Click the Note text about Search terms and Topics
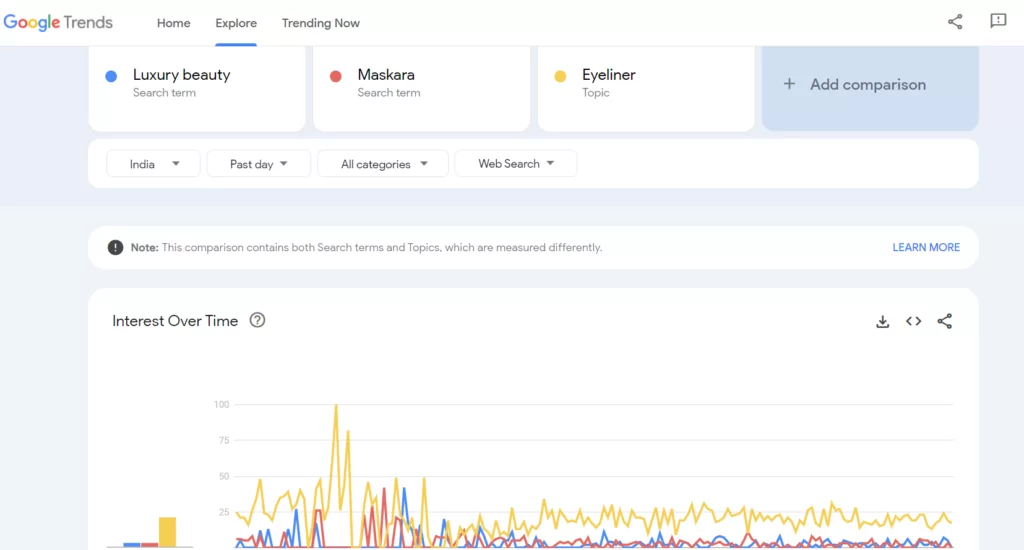This screenshot has height=550, width=1024. point(366,248)
